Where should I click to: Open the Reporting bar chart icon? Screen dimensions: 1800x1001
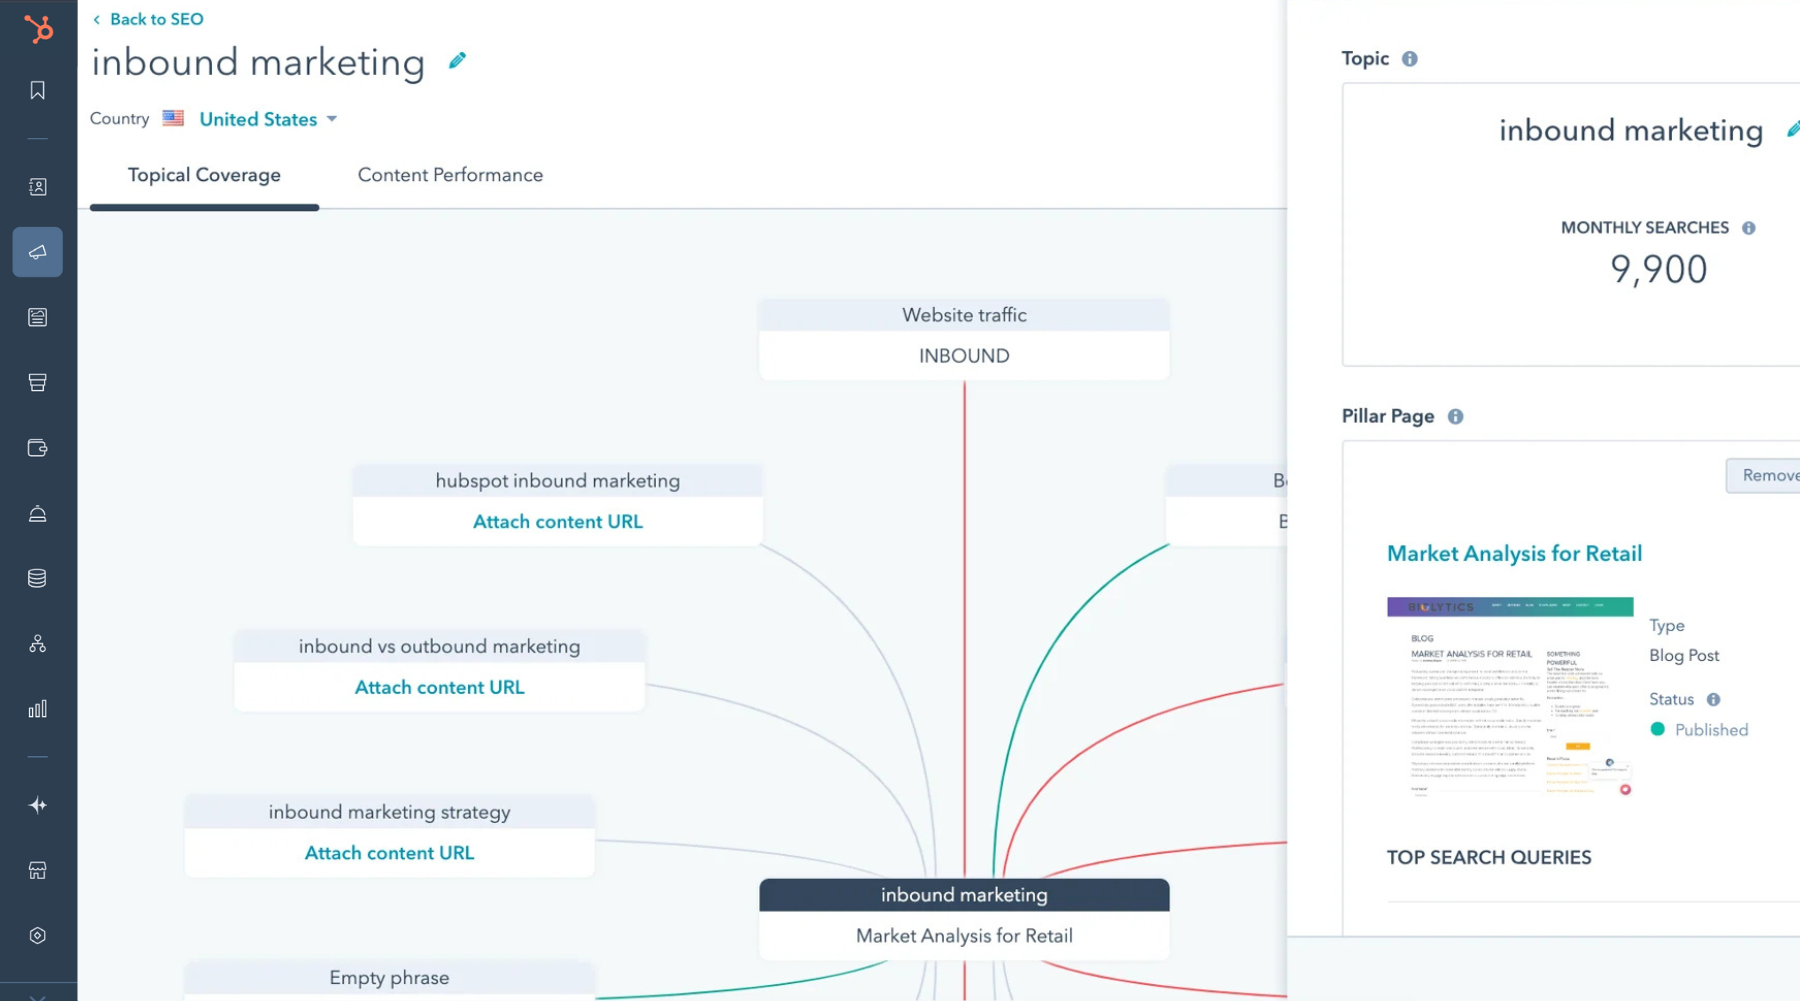pos(38,709)
